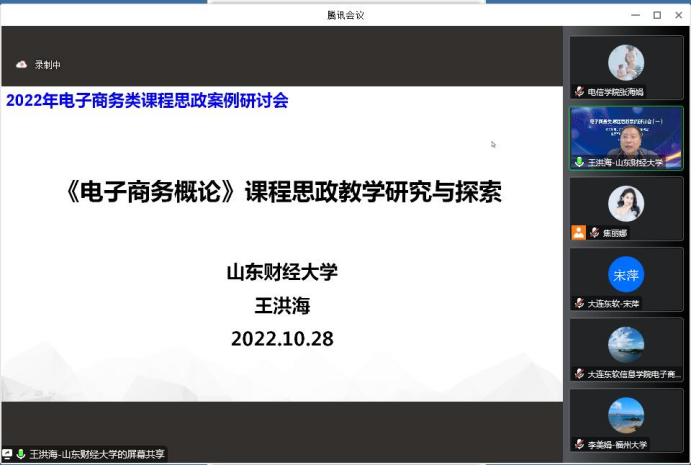
Task: Select 焦丽娜 participant avatar
Action: tap(626, 204)
